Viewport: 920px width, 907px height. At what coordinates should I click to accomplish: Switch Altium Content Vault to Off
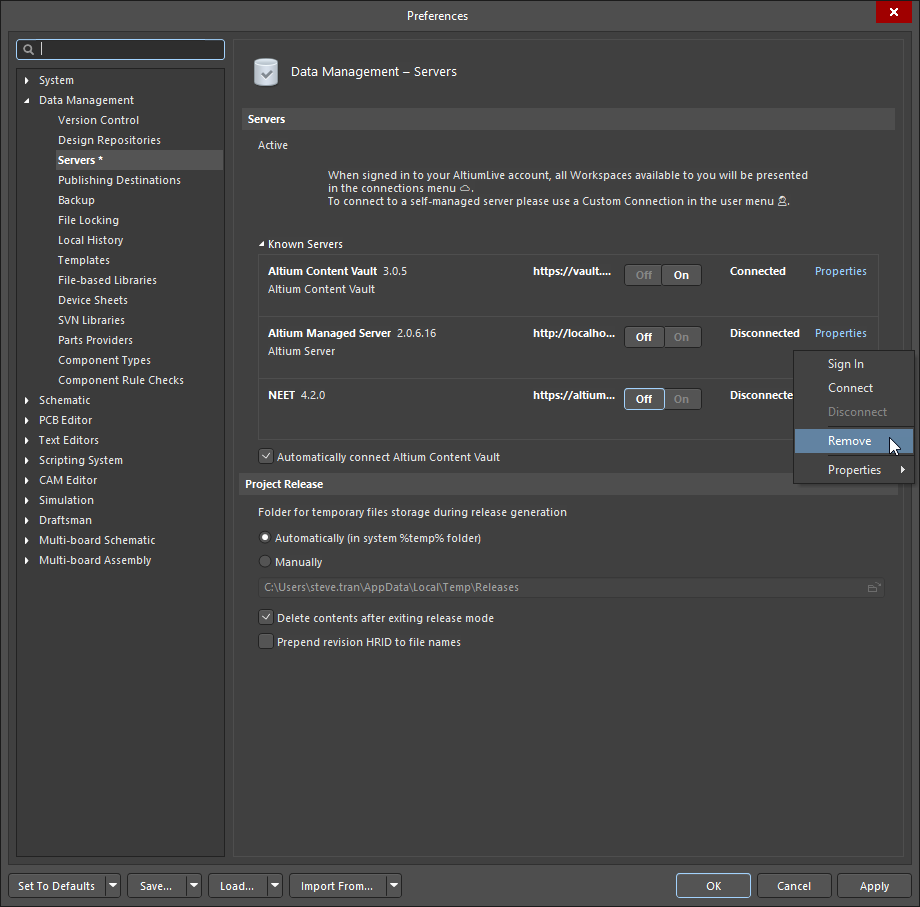pos(643,275)
